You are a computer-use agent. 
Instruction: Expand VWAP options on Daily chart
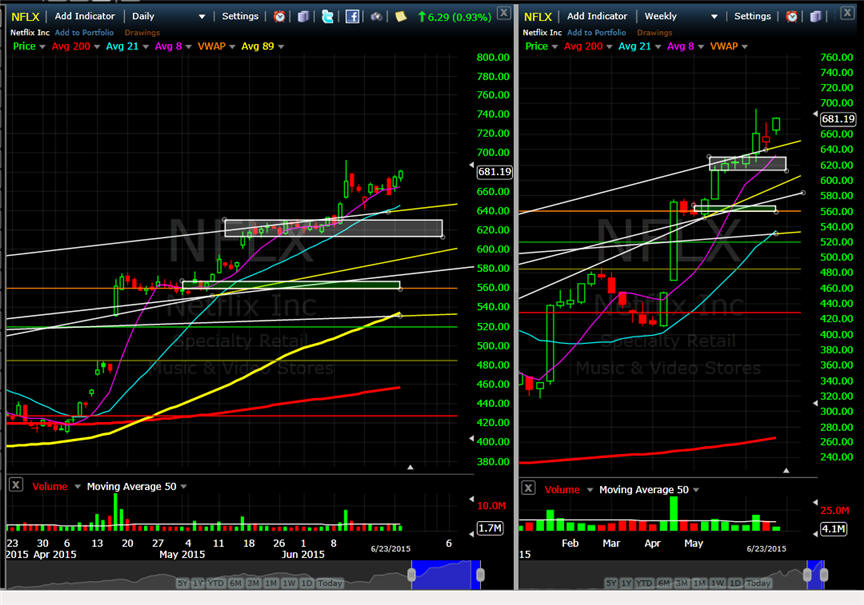pos(232,47)
